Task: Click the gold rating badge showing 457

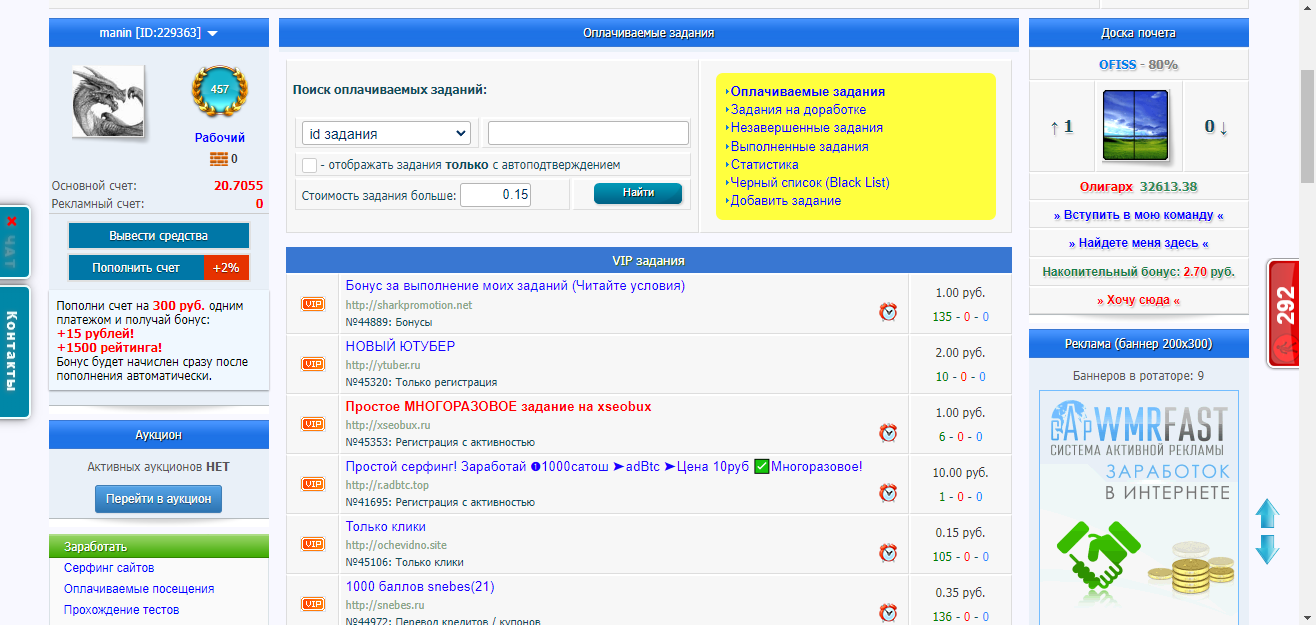Action: tap(219, 91)
